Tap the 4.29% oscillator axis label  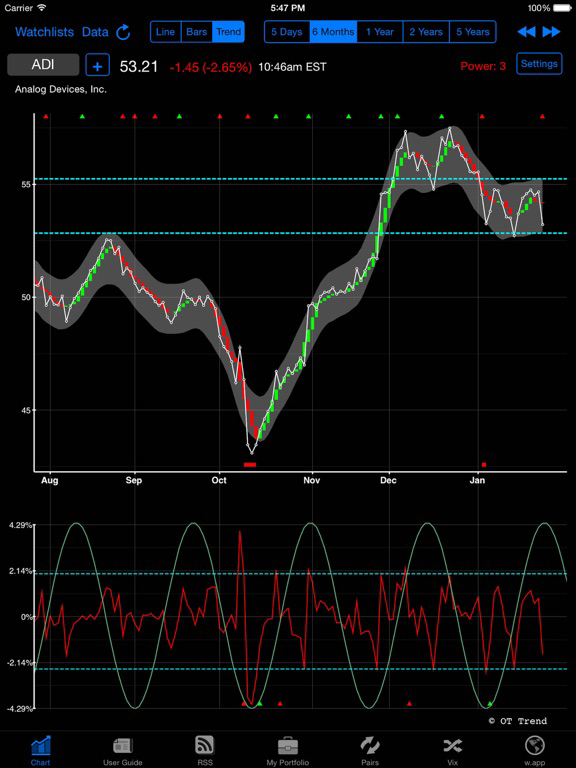pos(20,526)
